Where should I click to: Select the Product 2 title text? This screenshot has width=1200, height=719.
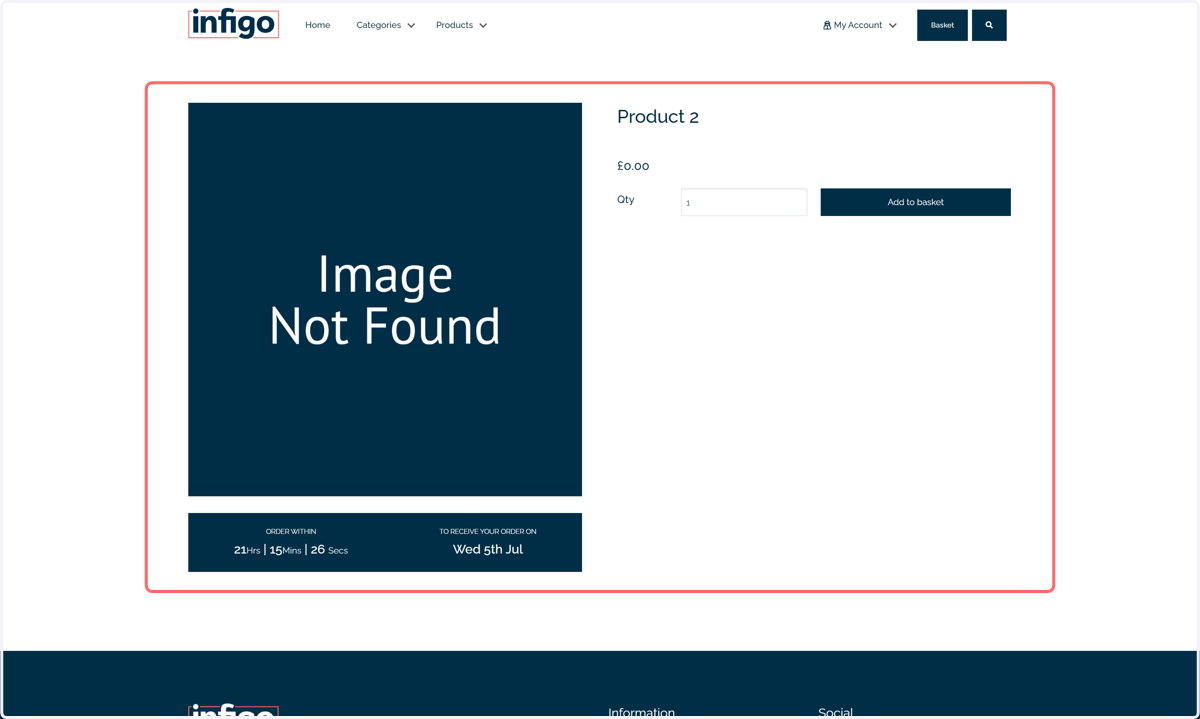coord(658,117)
